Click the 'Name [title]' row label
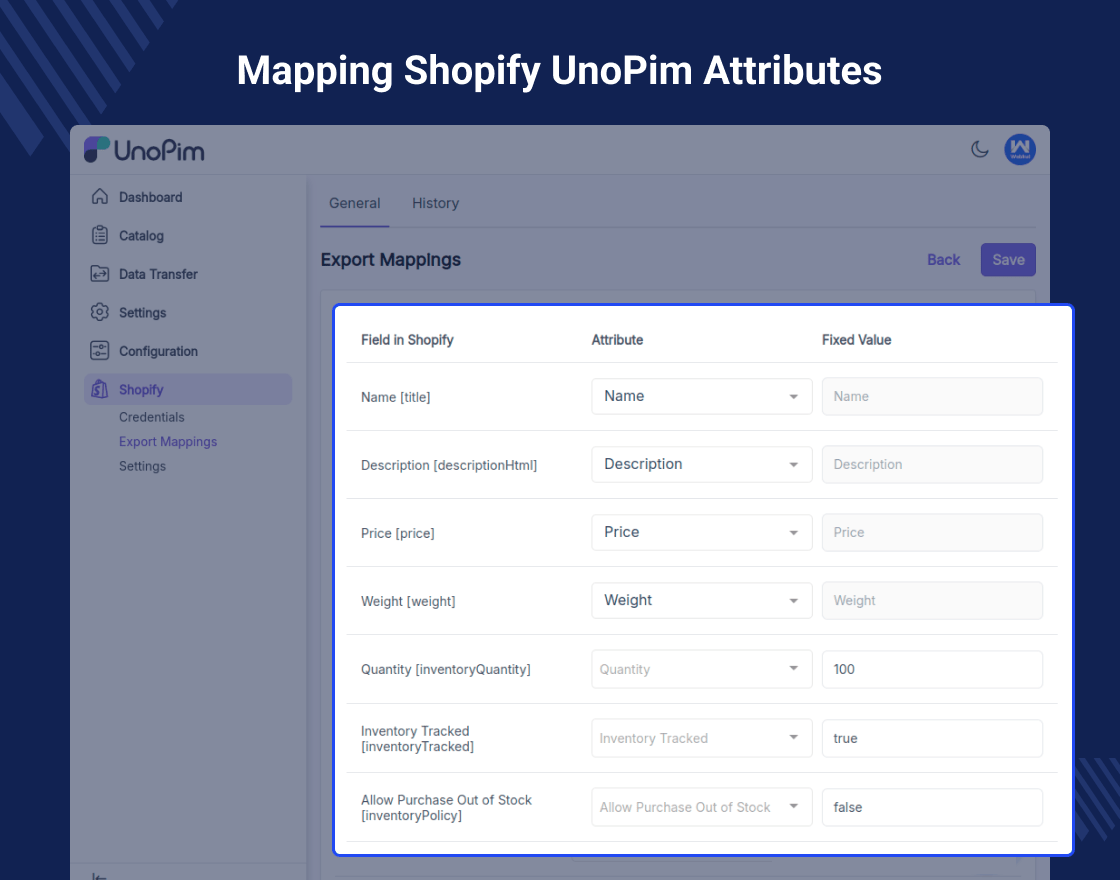This screenshot has height=880, width=1120. click(396, 397)
